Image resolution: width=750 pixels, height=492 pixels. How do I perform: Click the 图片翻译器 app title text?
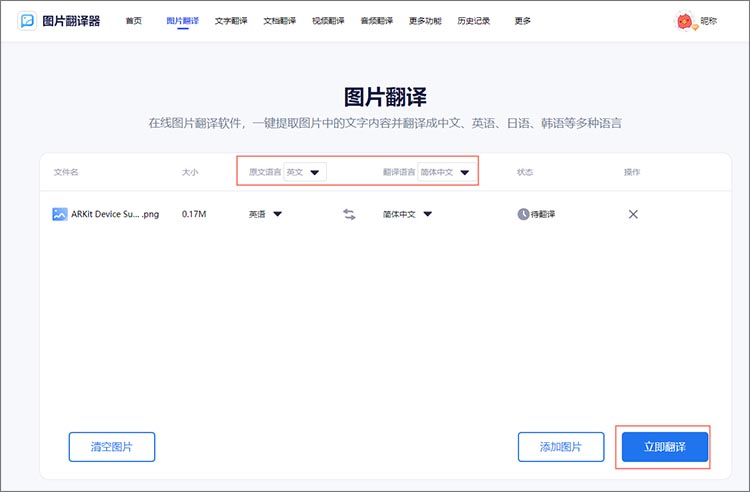[x=71, y=21]
